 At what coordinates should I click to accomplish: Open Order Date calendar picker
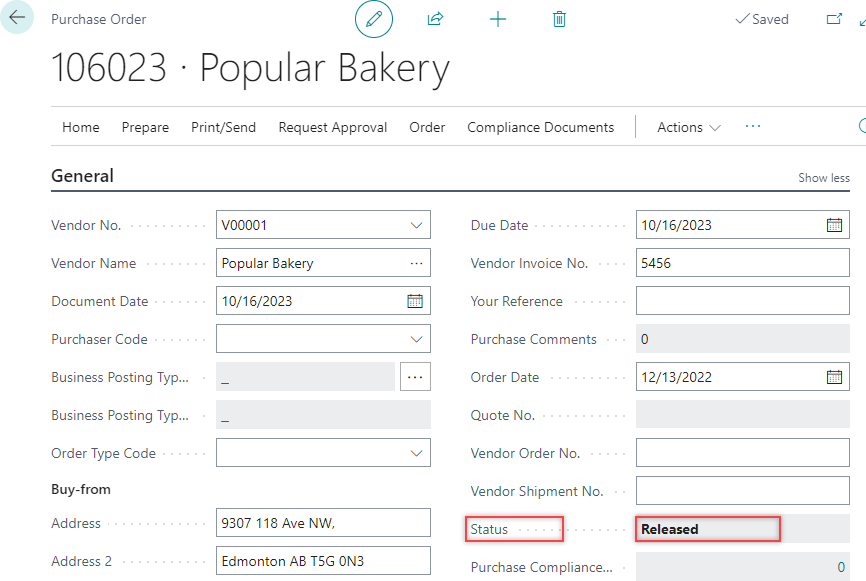tap(834, 377)
